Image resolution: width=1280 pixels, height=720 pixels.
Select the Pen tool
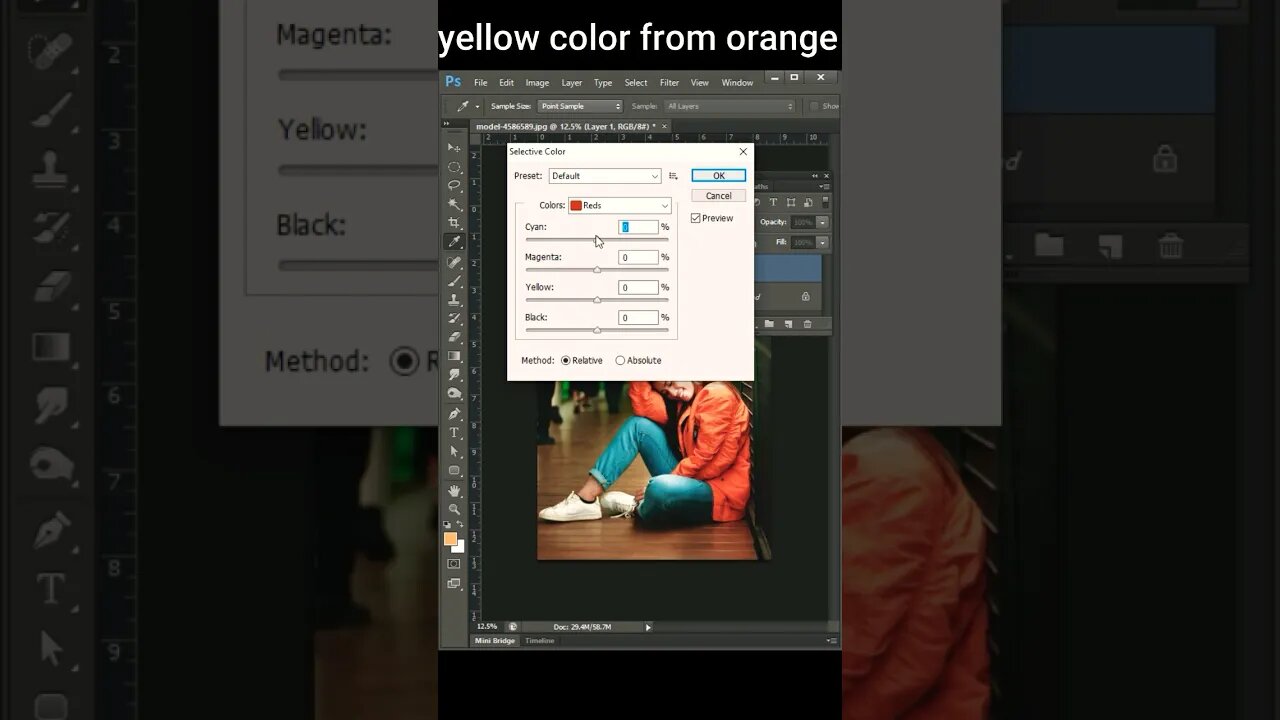pos(454,414)
